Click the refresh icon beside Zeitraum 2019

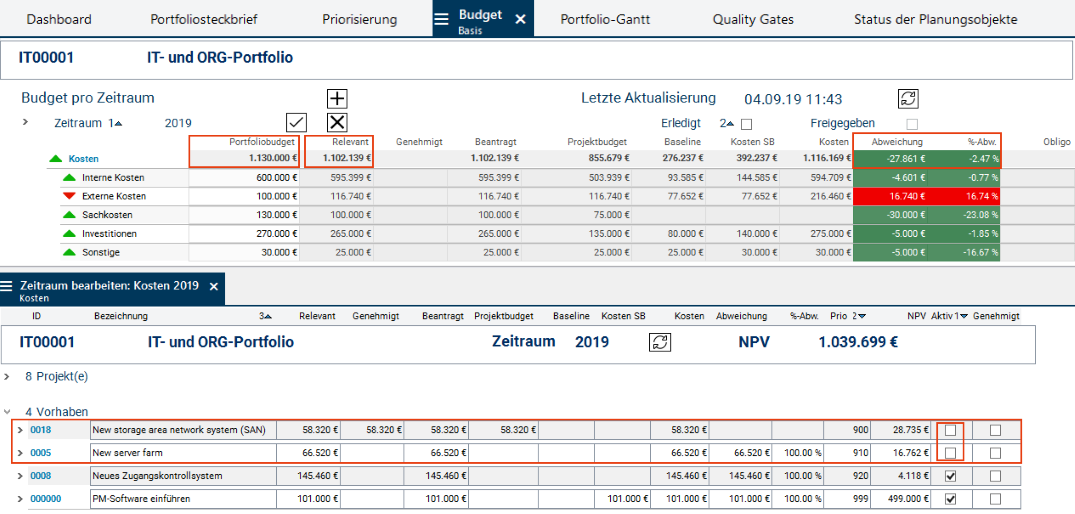pos(660,342)
